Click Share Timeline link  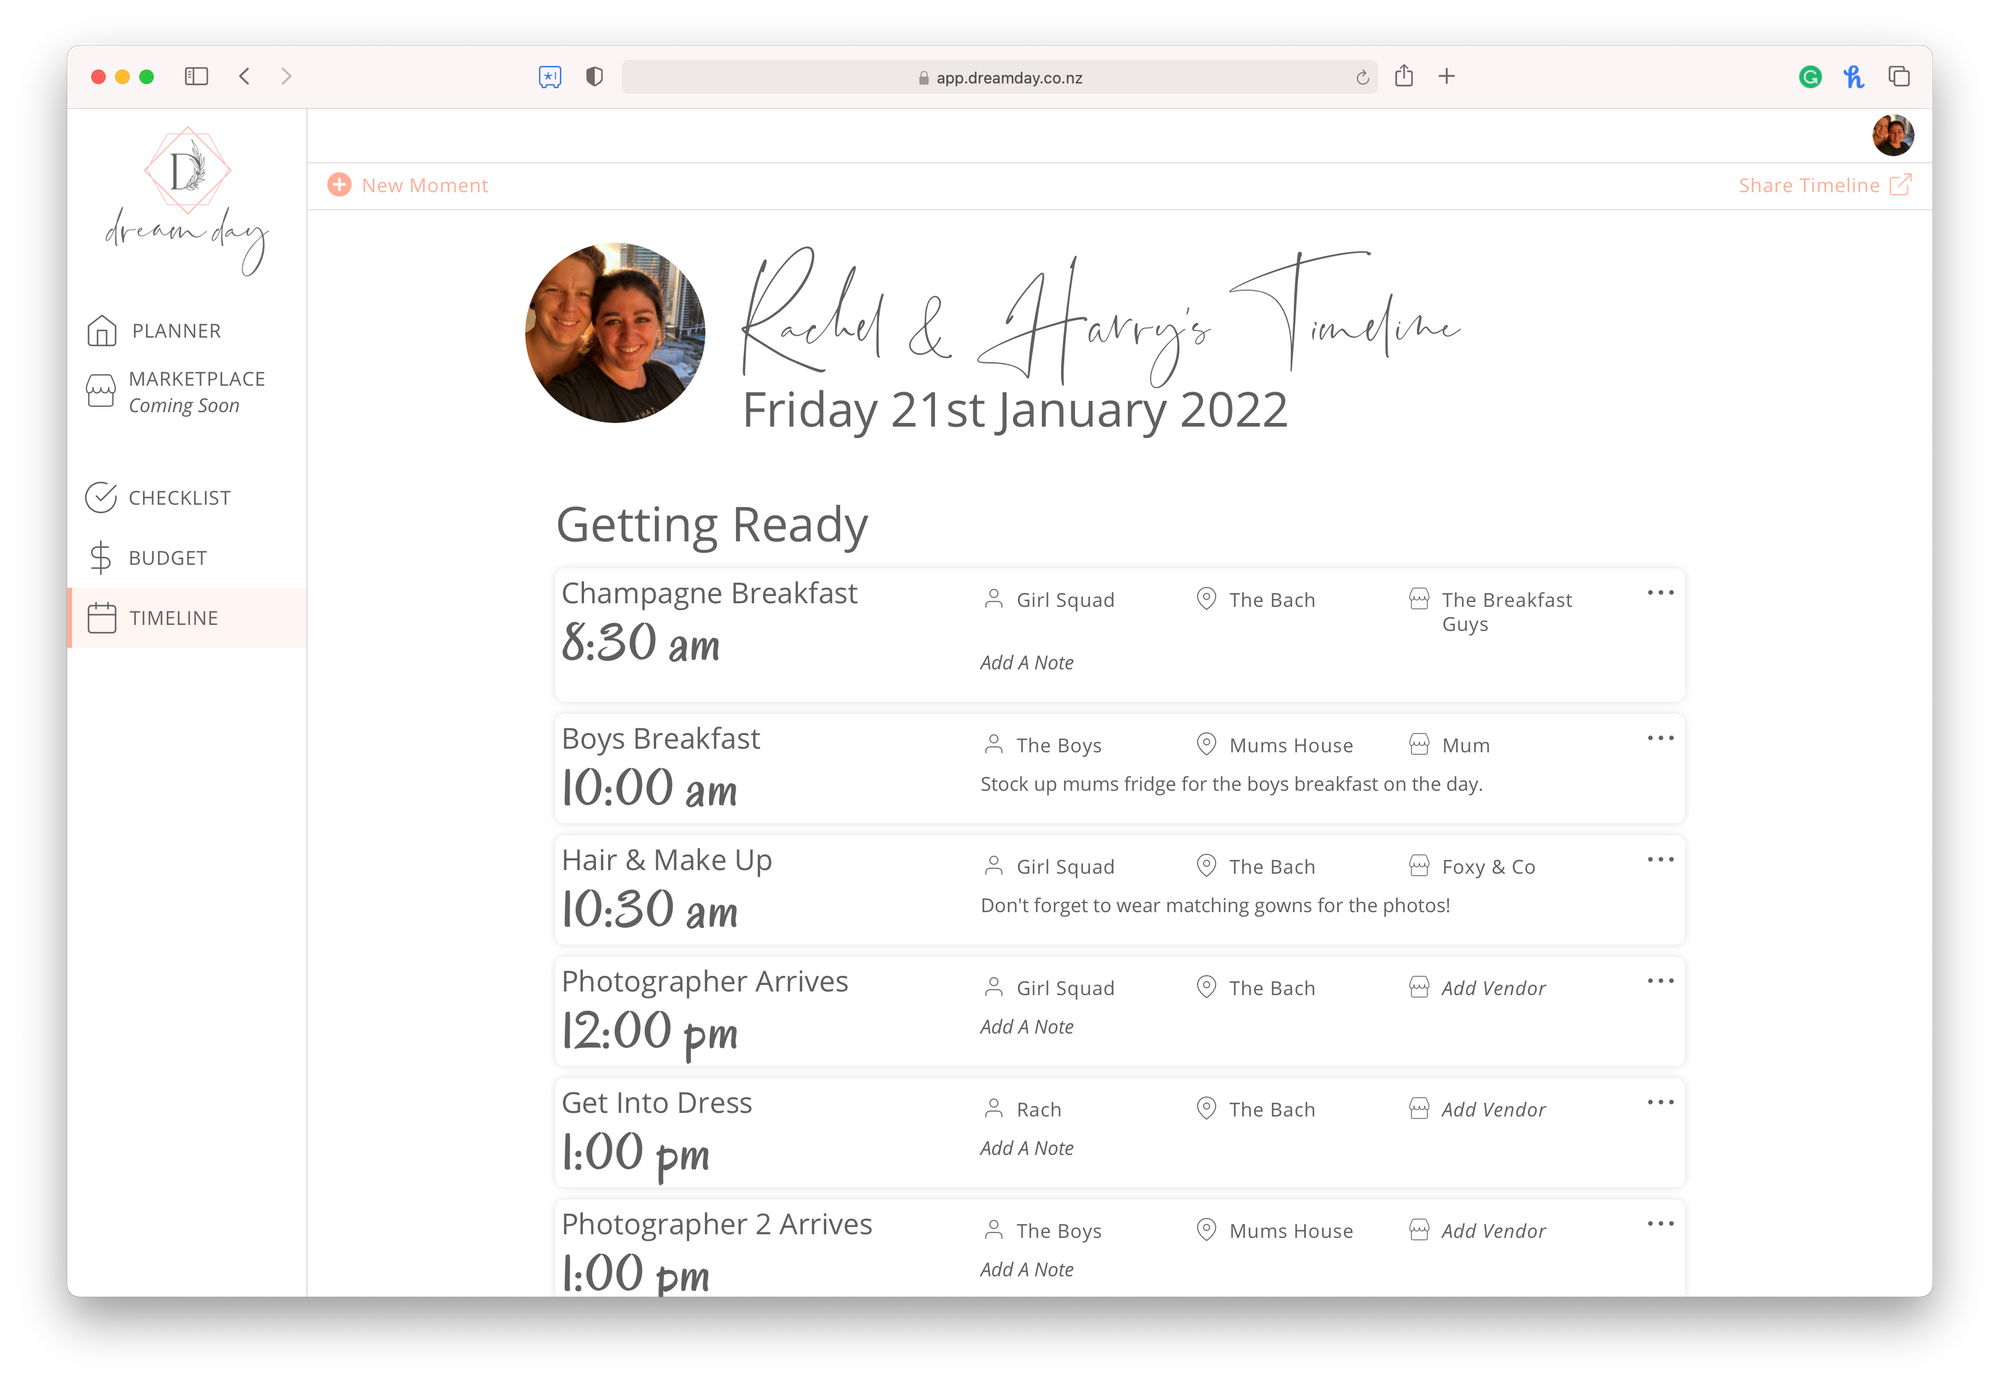coord(1809,185)
